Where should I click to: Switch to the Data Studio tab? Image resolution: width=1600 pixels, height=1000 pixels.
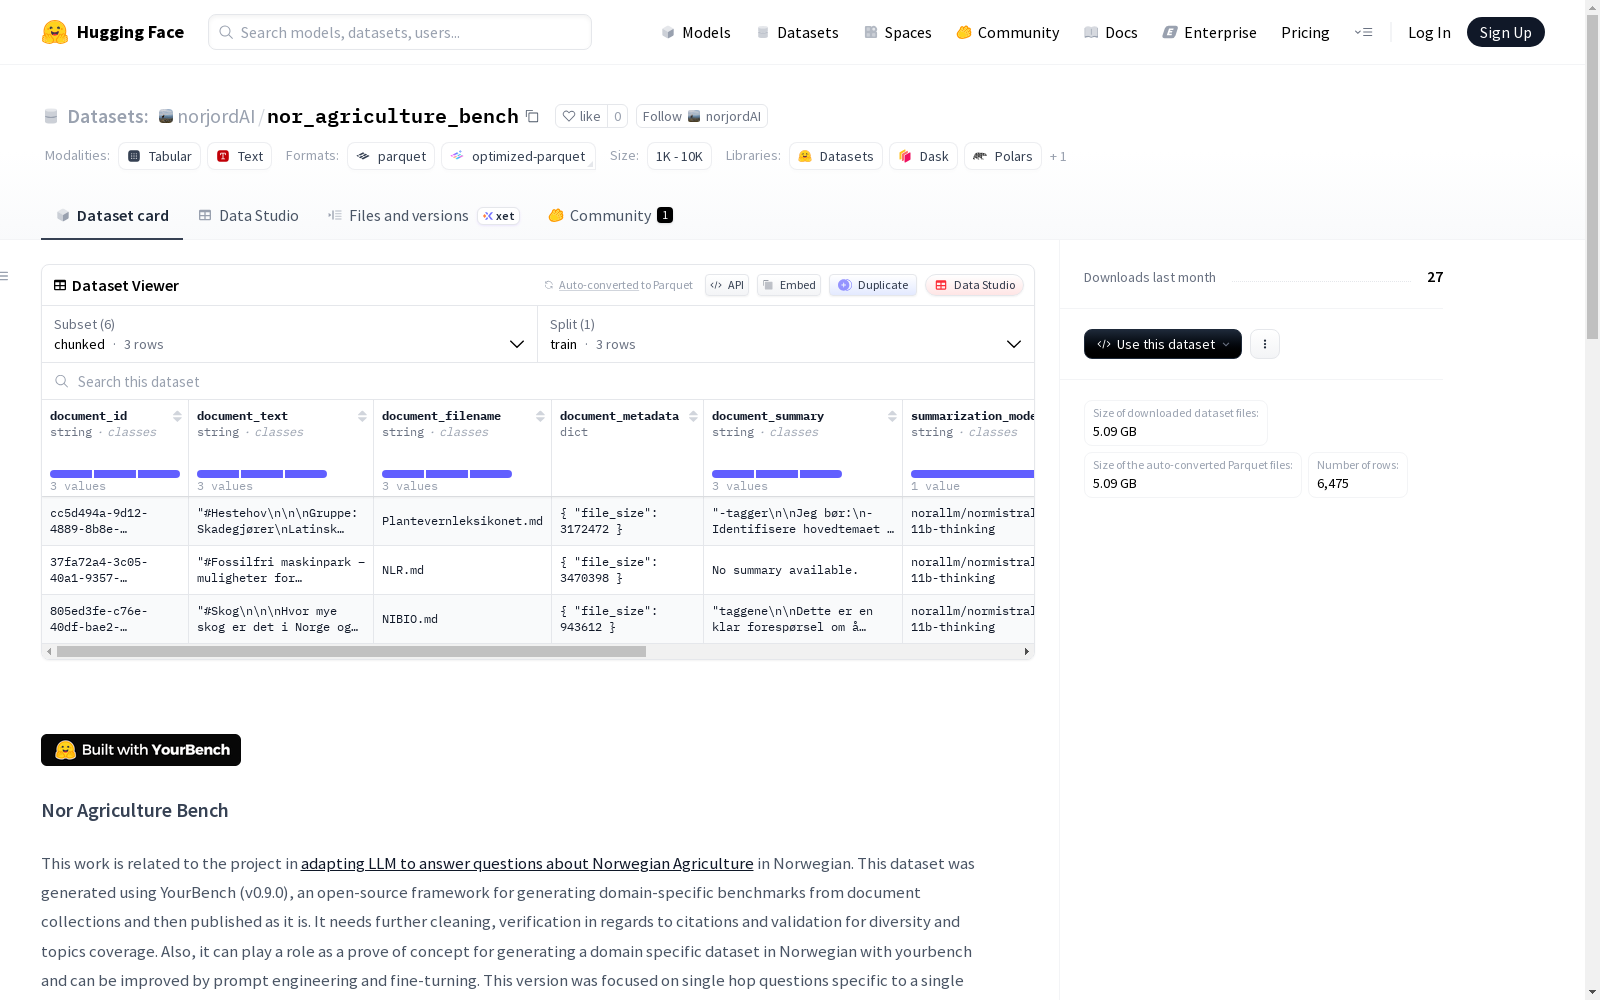click(249, 216)
